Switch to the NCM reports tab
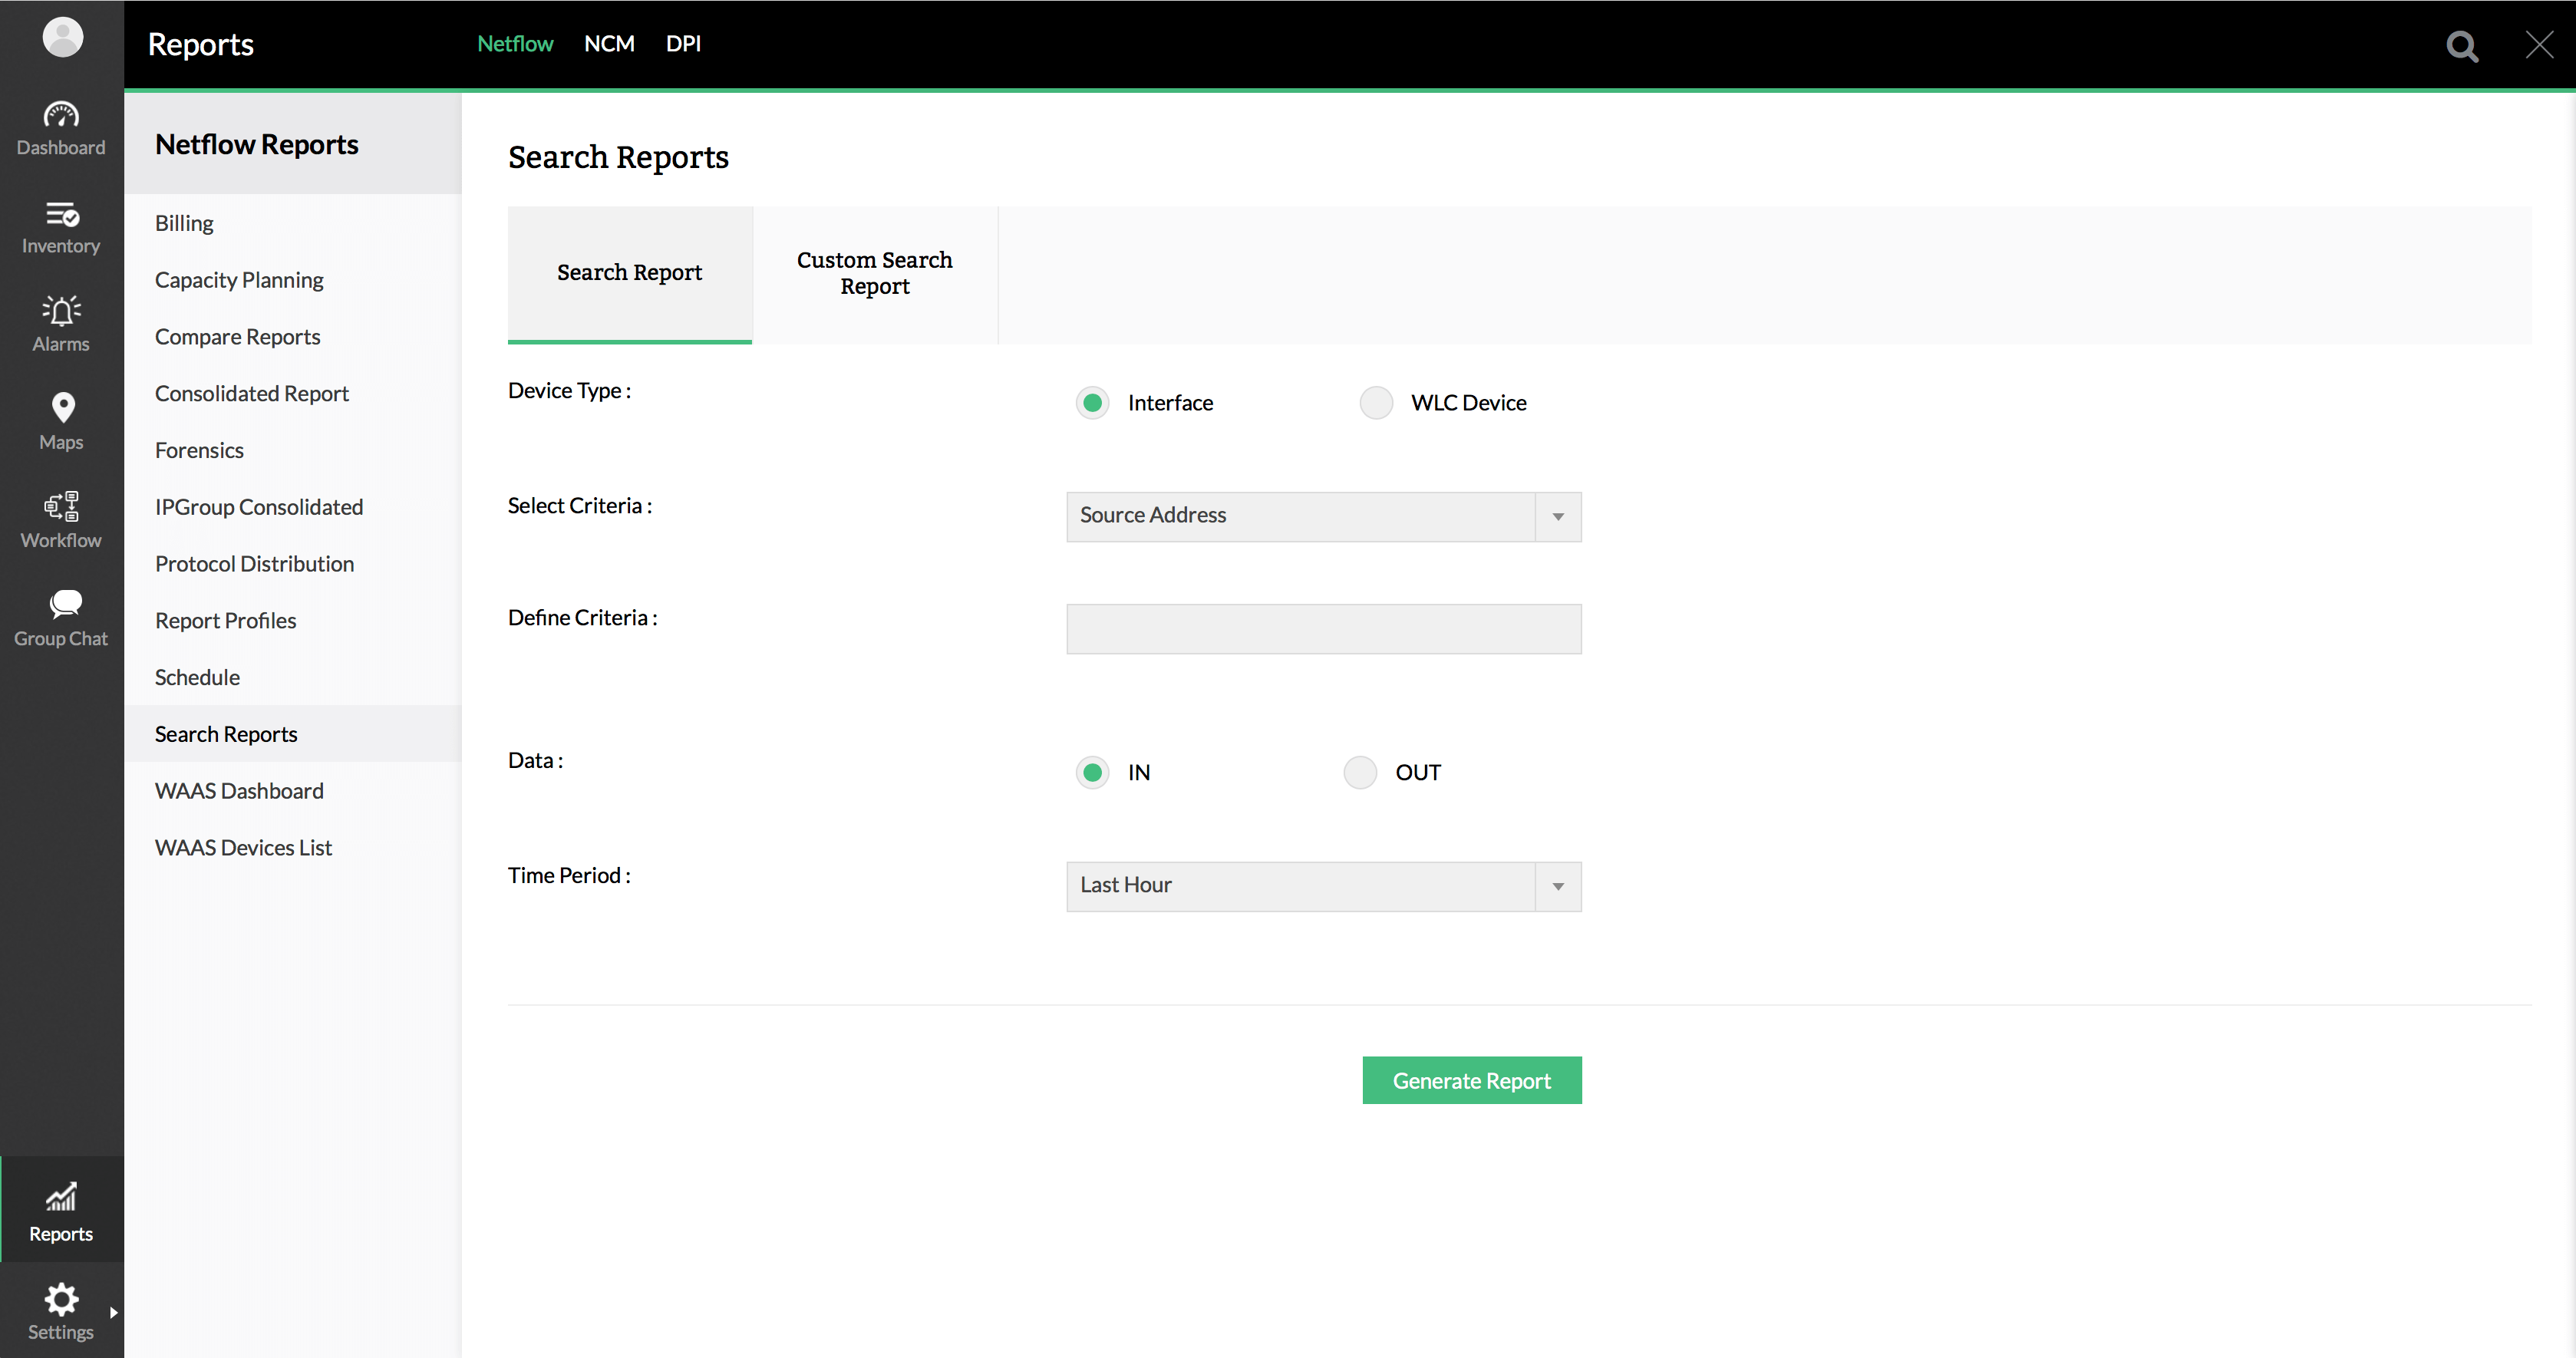This screenshot has height=1358, width=2576. click(609, 44)
